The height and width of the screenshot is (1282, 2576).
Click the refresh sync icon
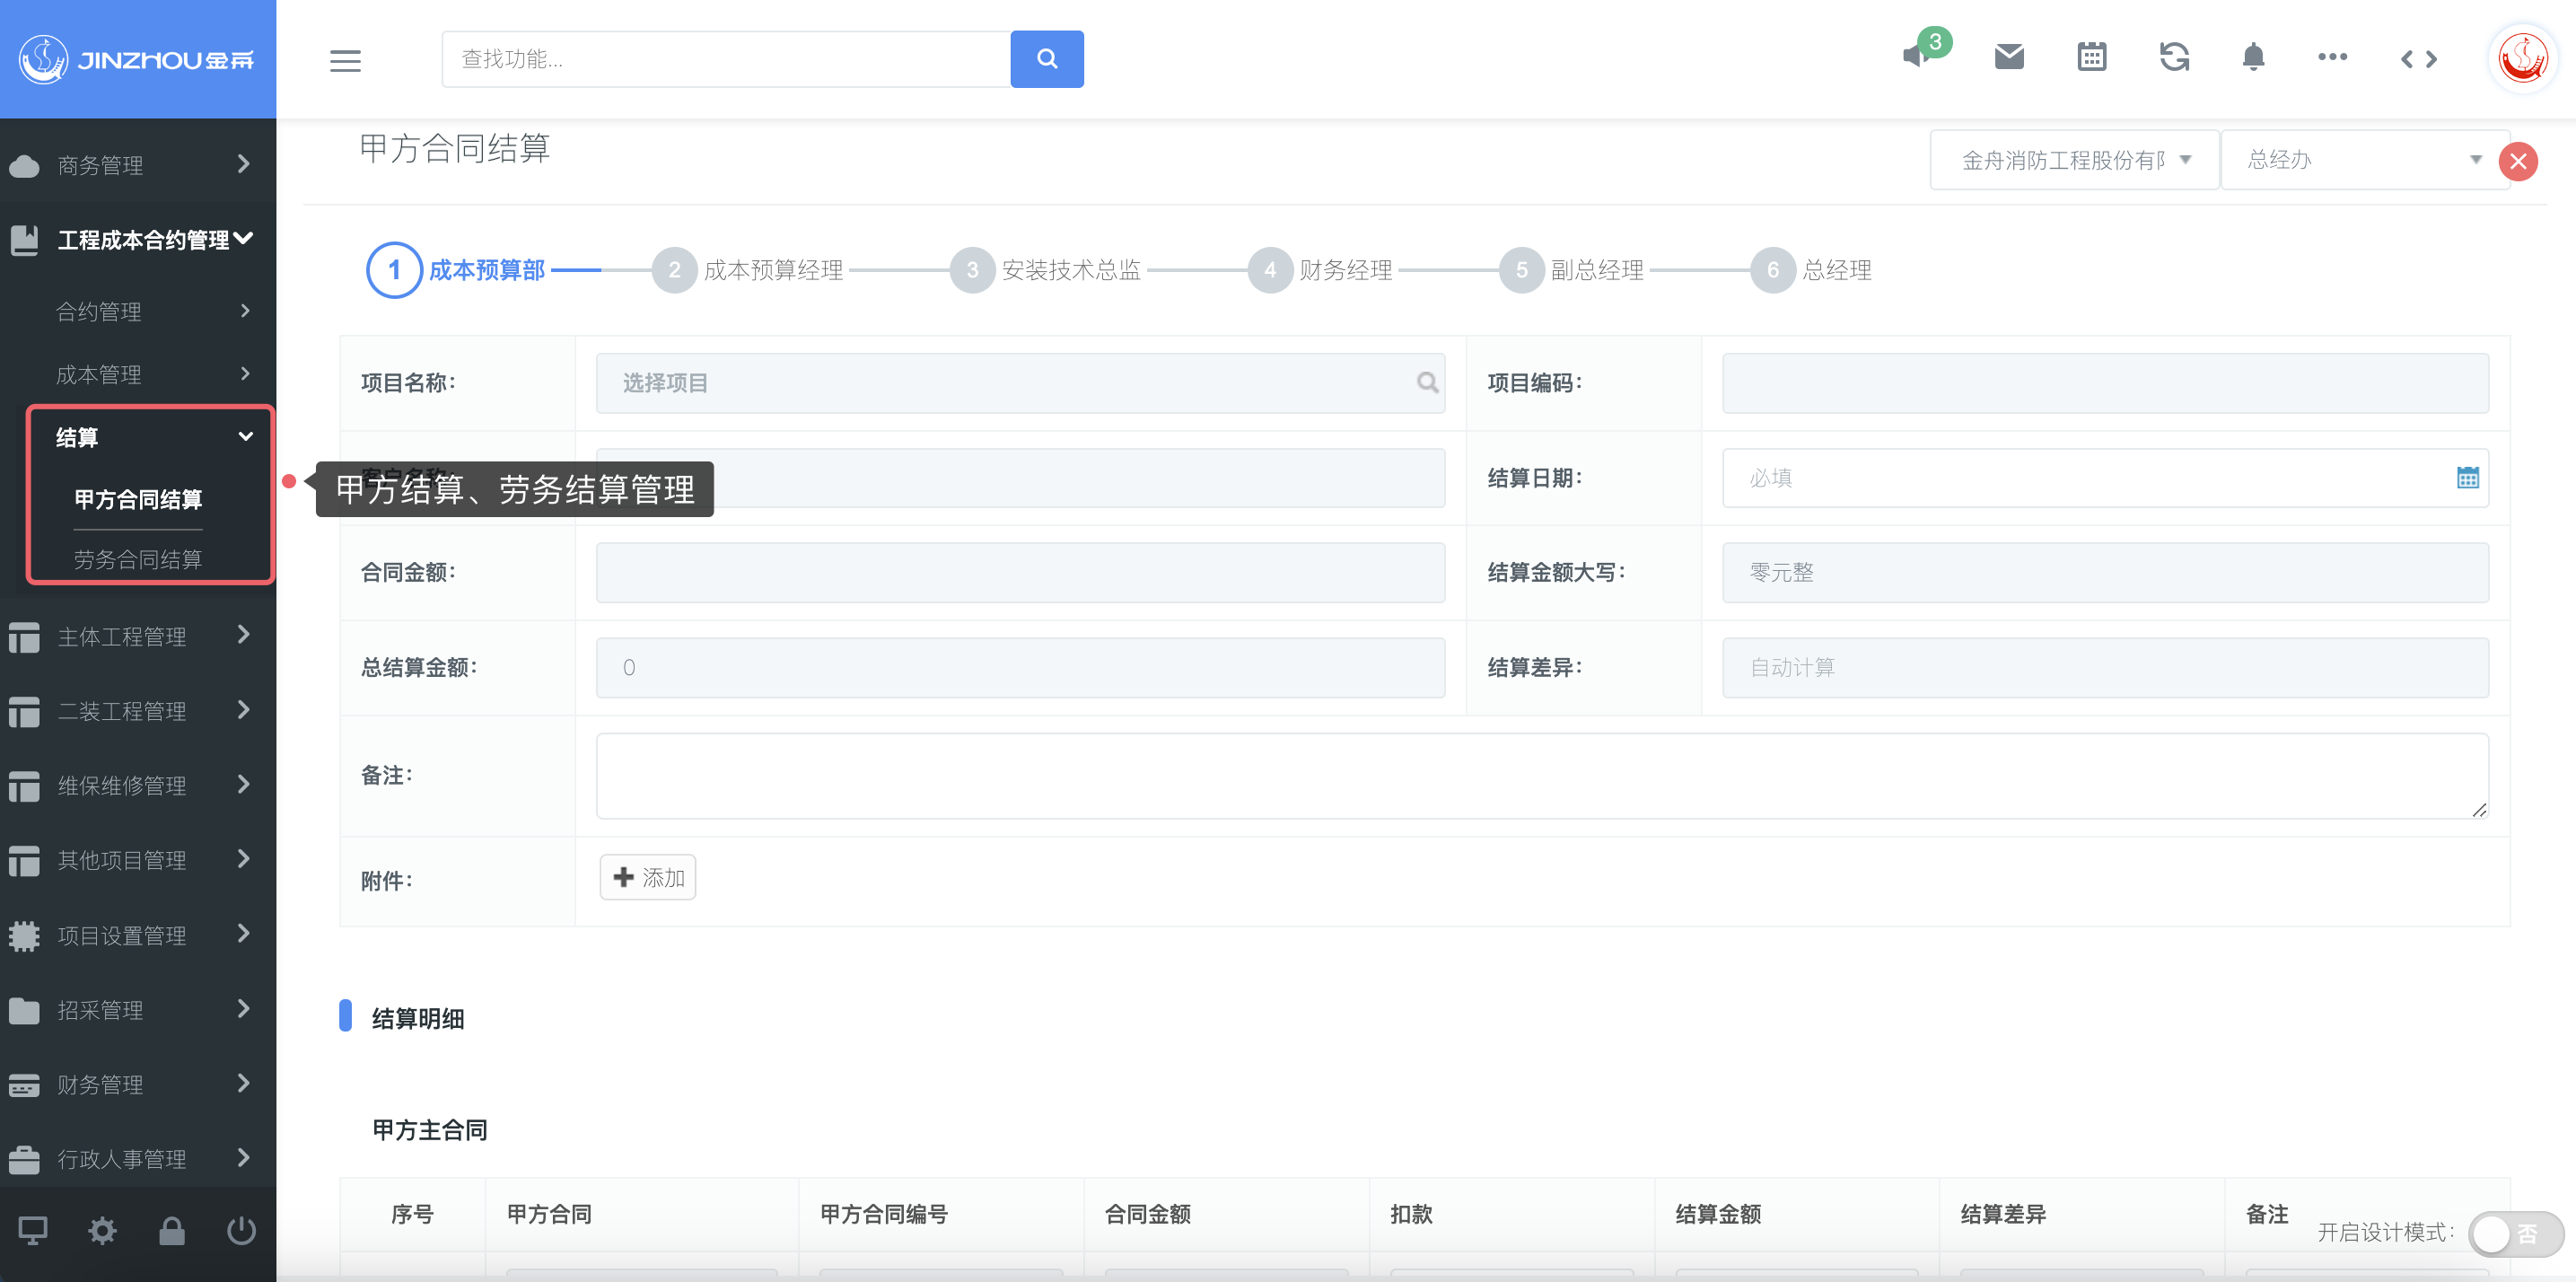point(2173,57)
